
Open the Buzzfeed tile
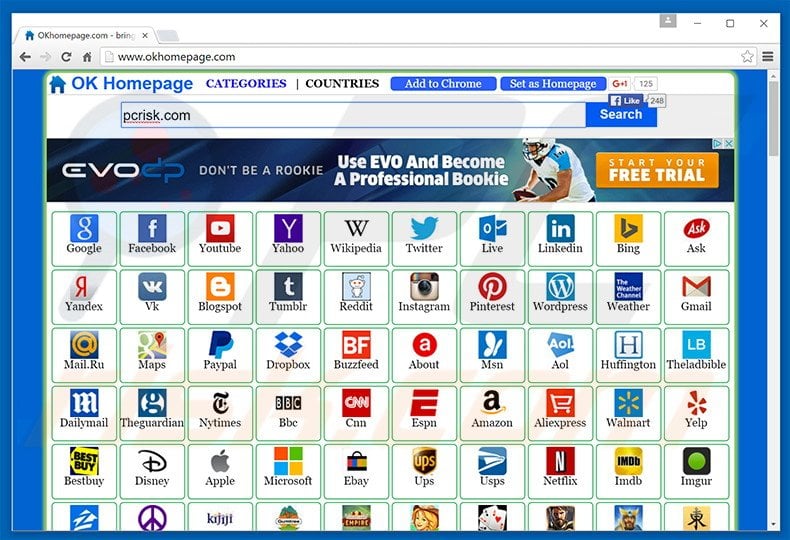coord(356,355)
